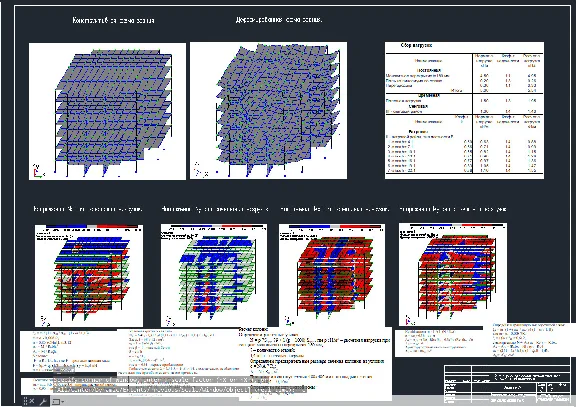Image resolution: width=576 pixels, height=407 pixels.
Task: Click the command line drag grip handle
Action: 26,401
